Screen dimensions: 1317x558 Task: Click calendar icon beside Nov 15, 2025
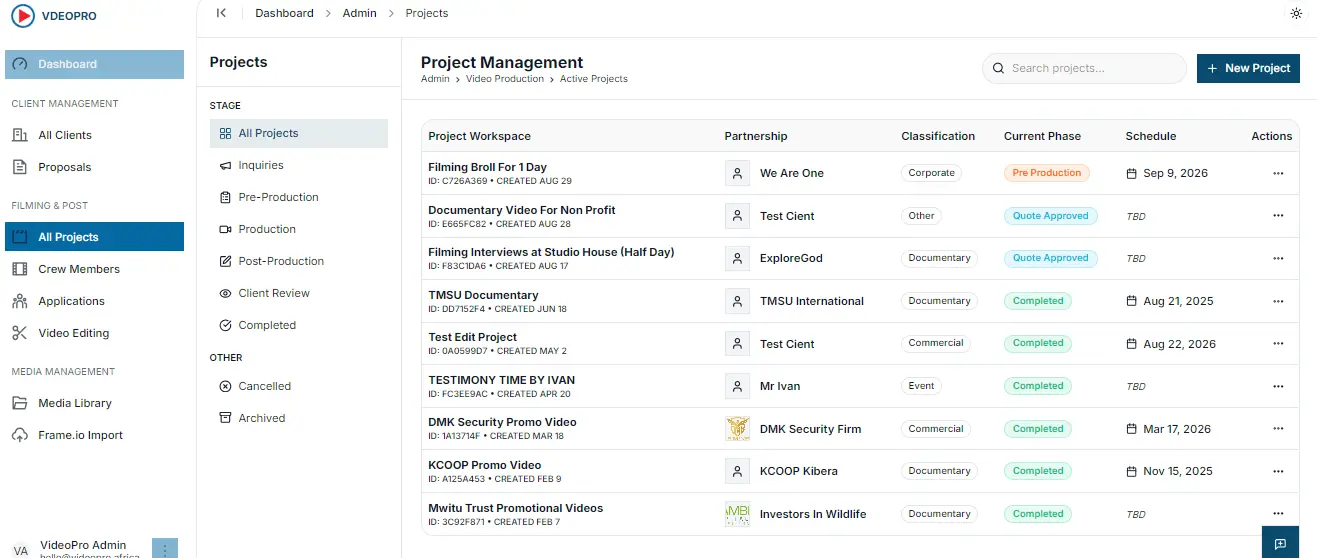[1132, 471]
